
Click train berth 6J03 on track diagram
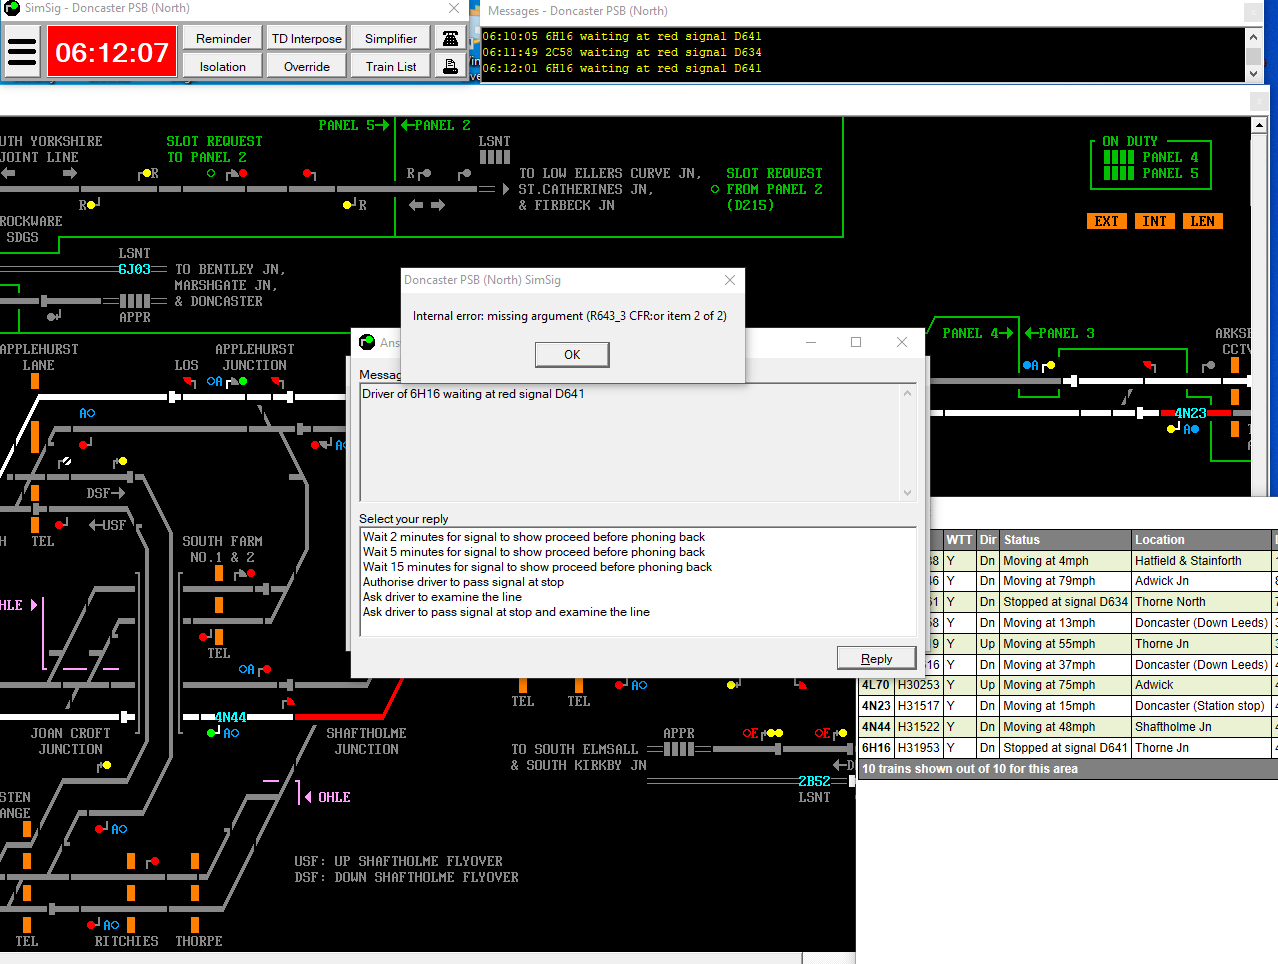(134, 269)
